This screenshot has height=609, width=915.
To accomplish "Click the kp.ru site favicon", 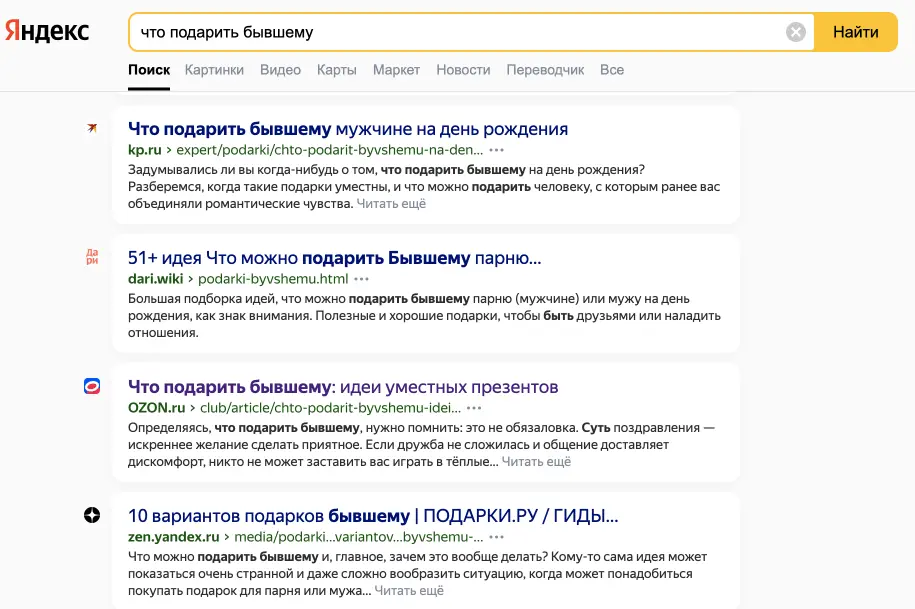I will 92,128.
